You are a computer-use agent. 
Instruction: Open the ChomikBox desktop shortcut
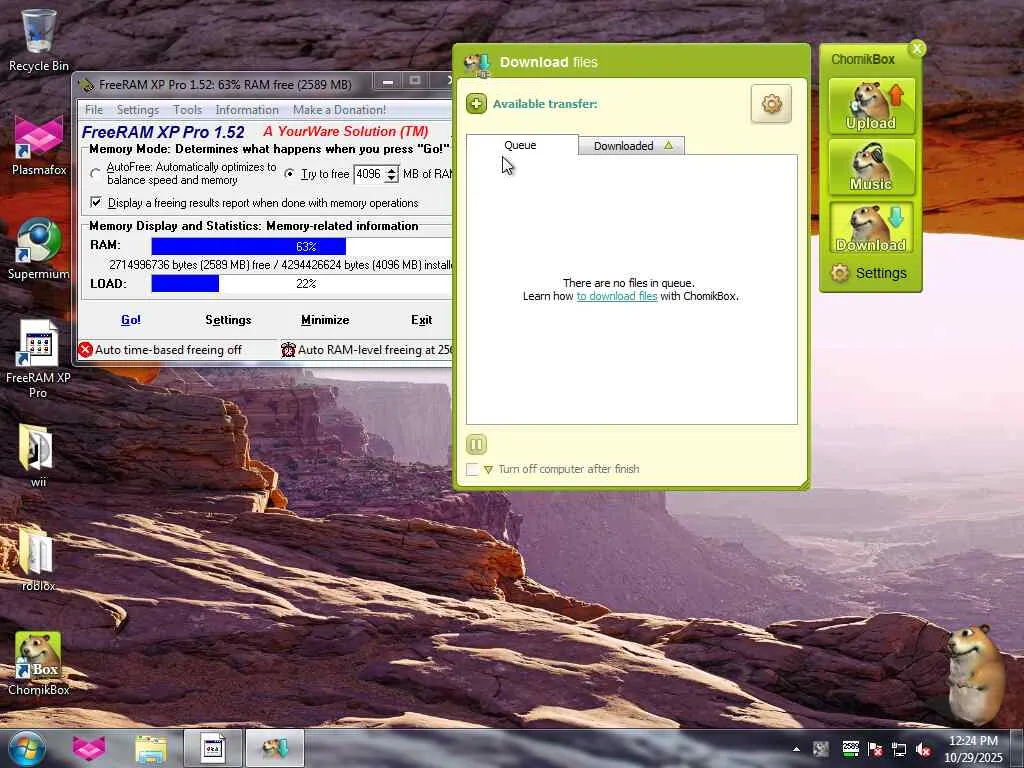click(x=38, y=663)
